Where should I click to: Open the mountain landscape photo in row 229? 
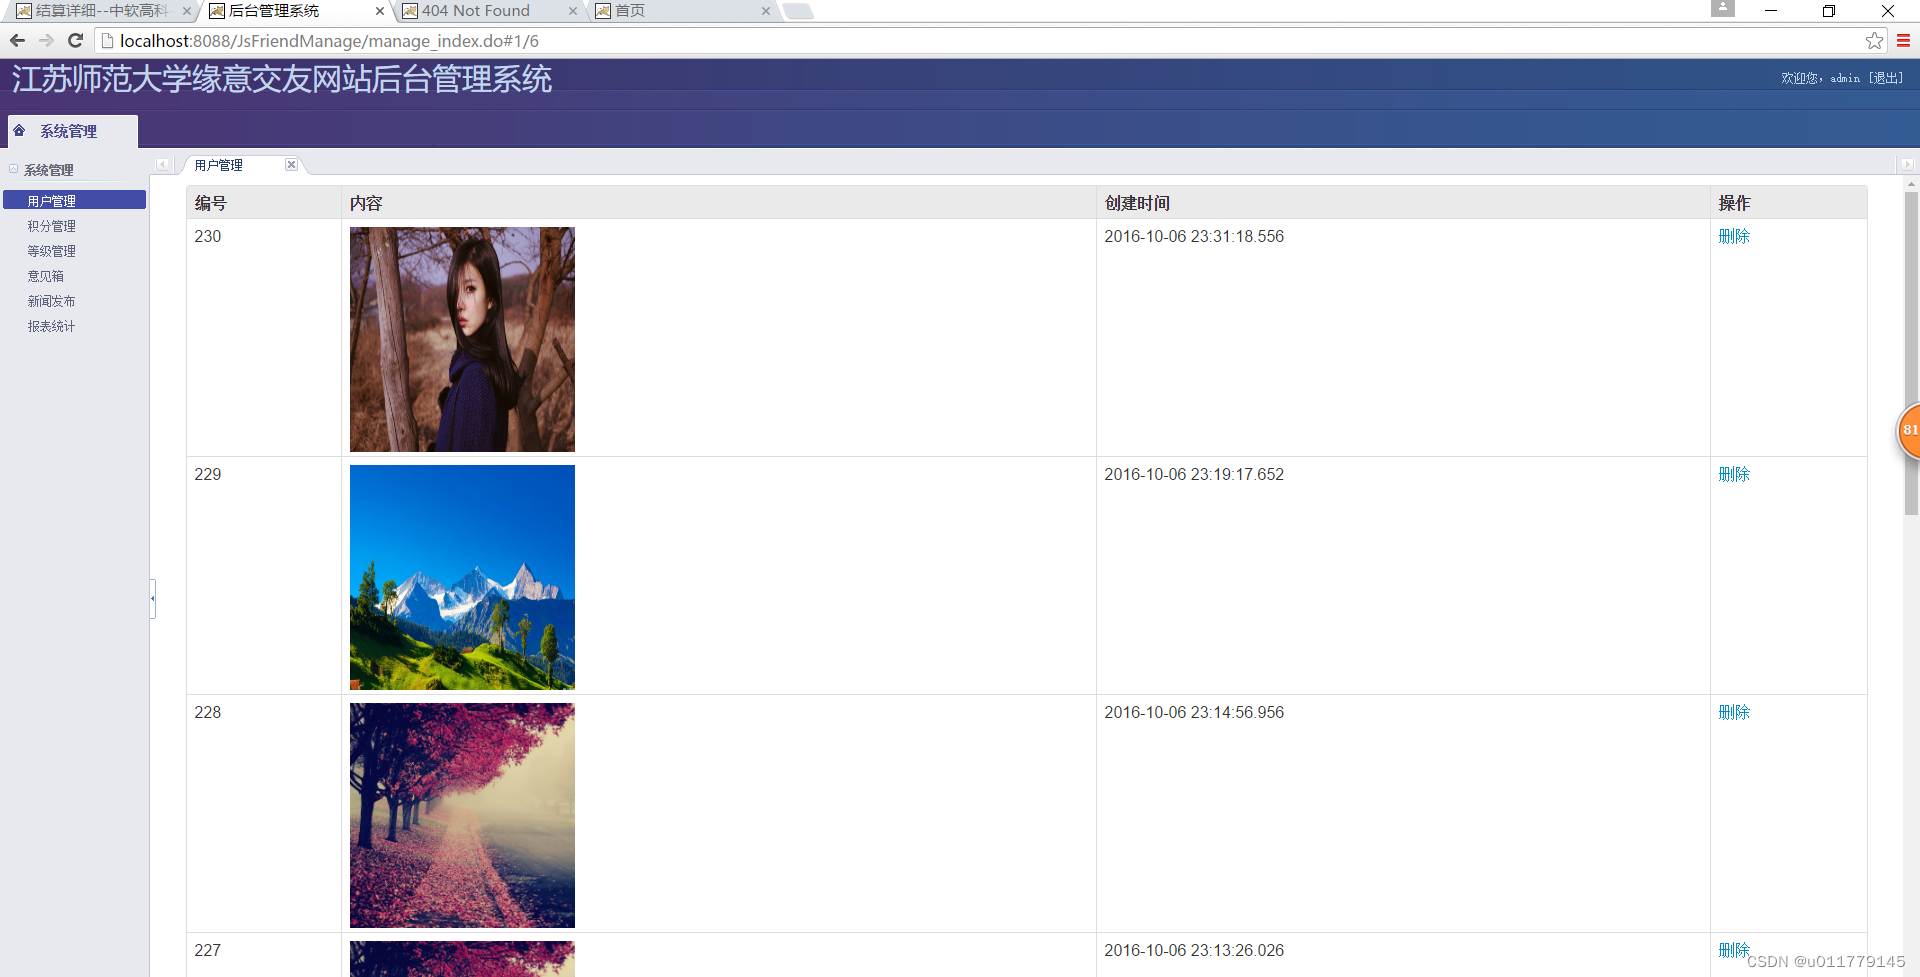click(462, 577)
